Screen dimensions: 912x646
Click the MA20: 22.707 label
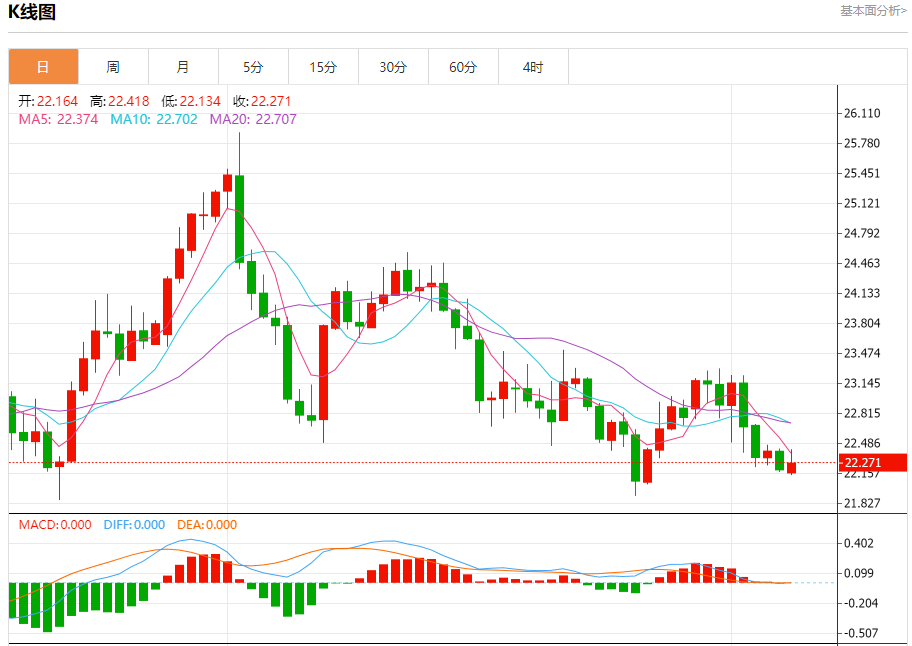[253, 119]
